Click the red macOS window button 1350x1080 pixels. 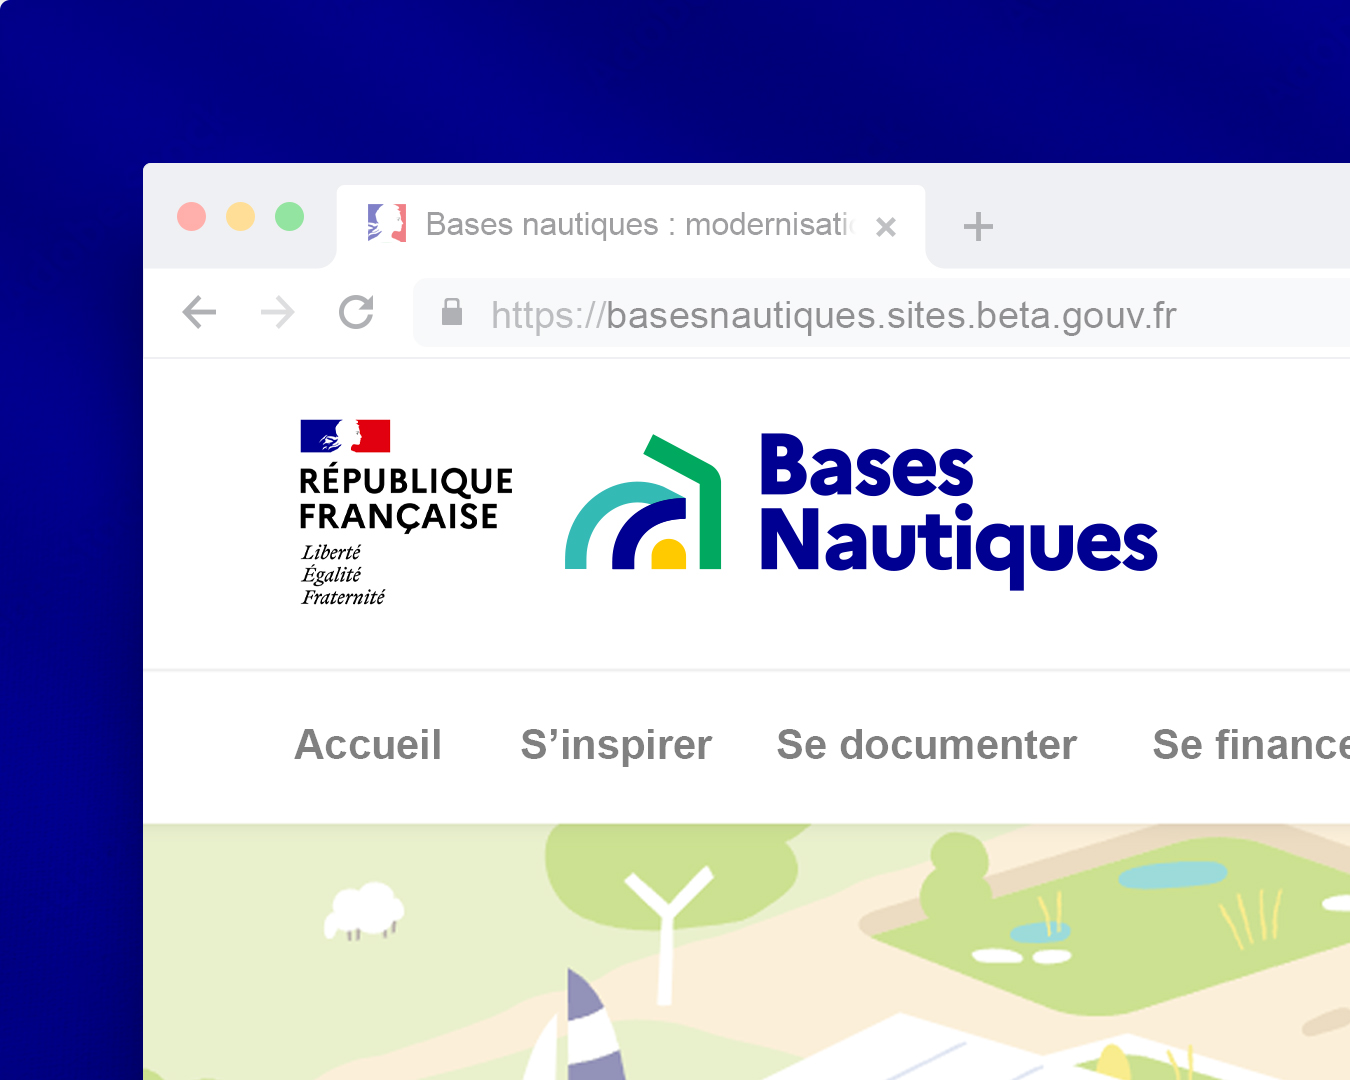click(191, 216)
